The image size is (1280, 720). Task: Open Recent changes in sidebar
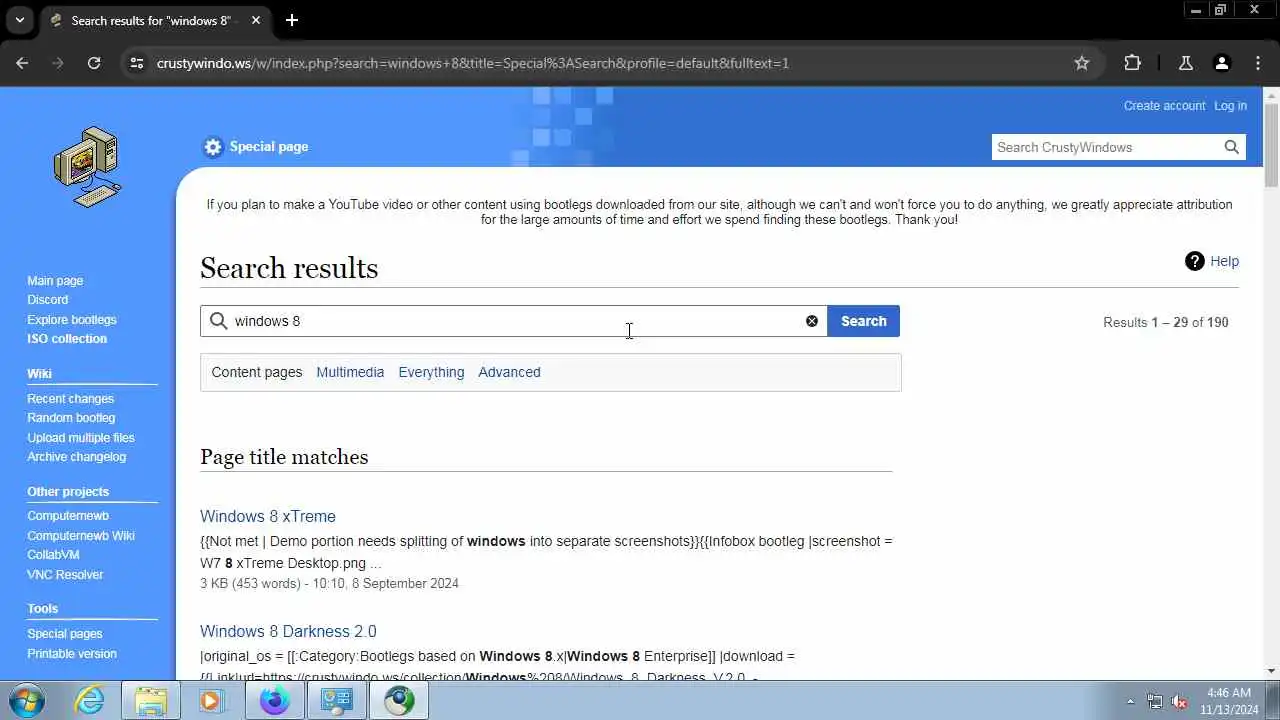coord(71,399)
